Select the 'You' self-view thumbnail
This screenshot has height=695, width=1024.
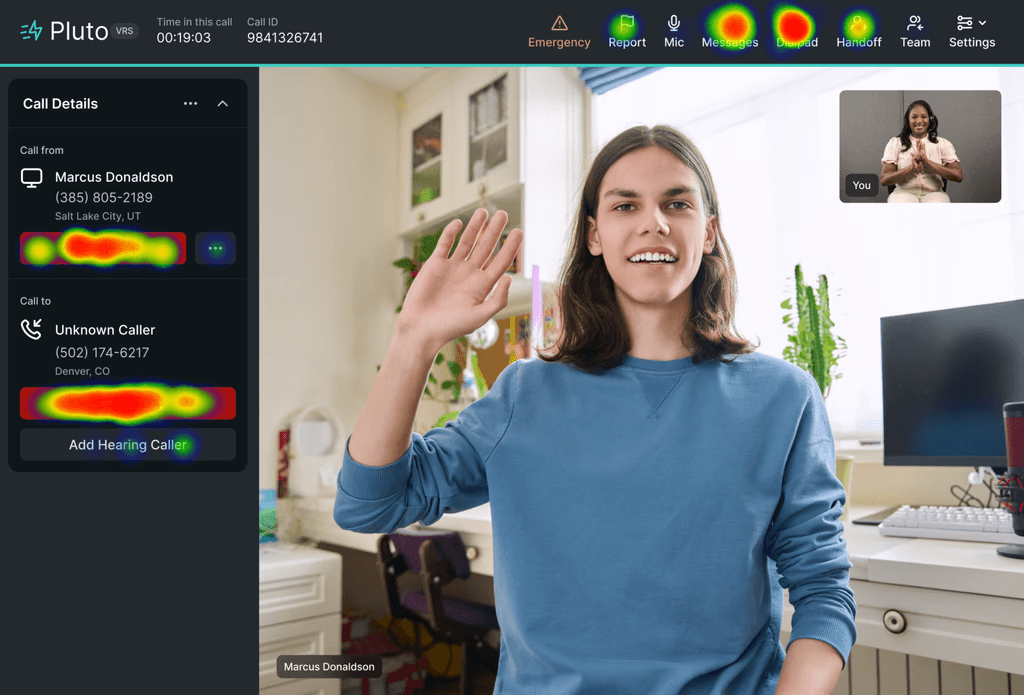(920, 146)
